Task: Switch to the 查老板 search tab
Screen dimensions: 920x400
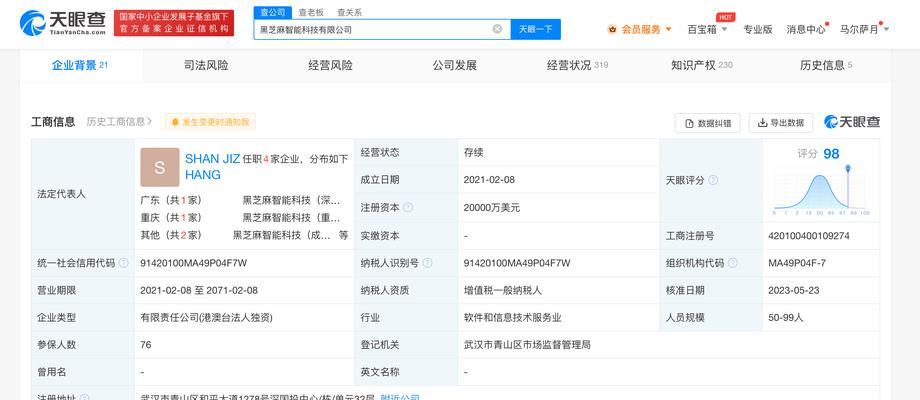Action: coord(311,12)
